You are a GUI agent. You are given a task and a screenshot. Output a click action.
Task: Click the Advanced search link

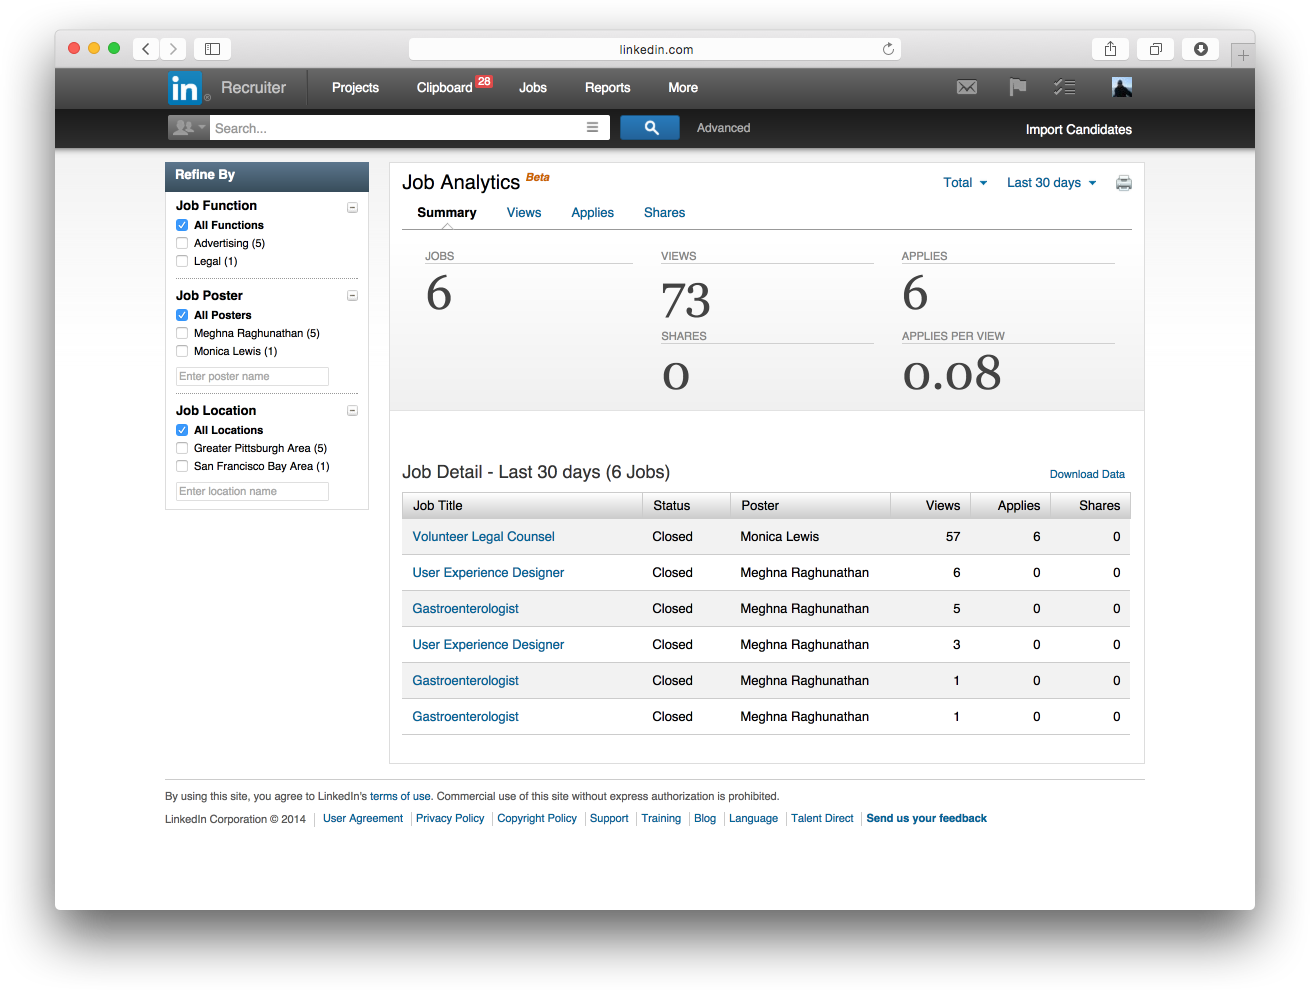(x=724, y=128)
